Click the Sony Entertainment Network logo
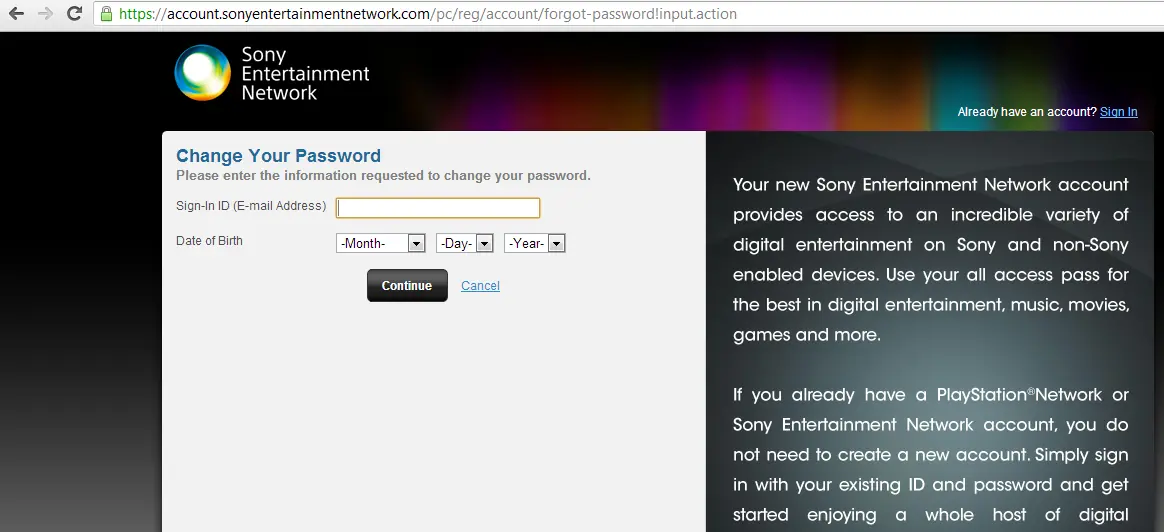This screenshot has height=532, width=1164. (272, 73)
